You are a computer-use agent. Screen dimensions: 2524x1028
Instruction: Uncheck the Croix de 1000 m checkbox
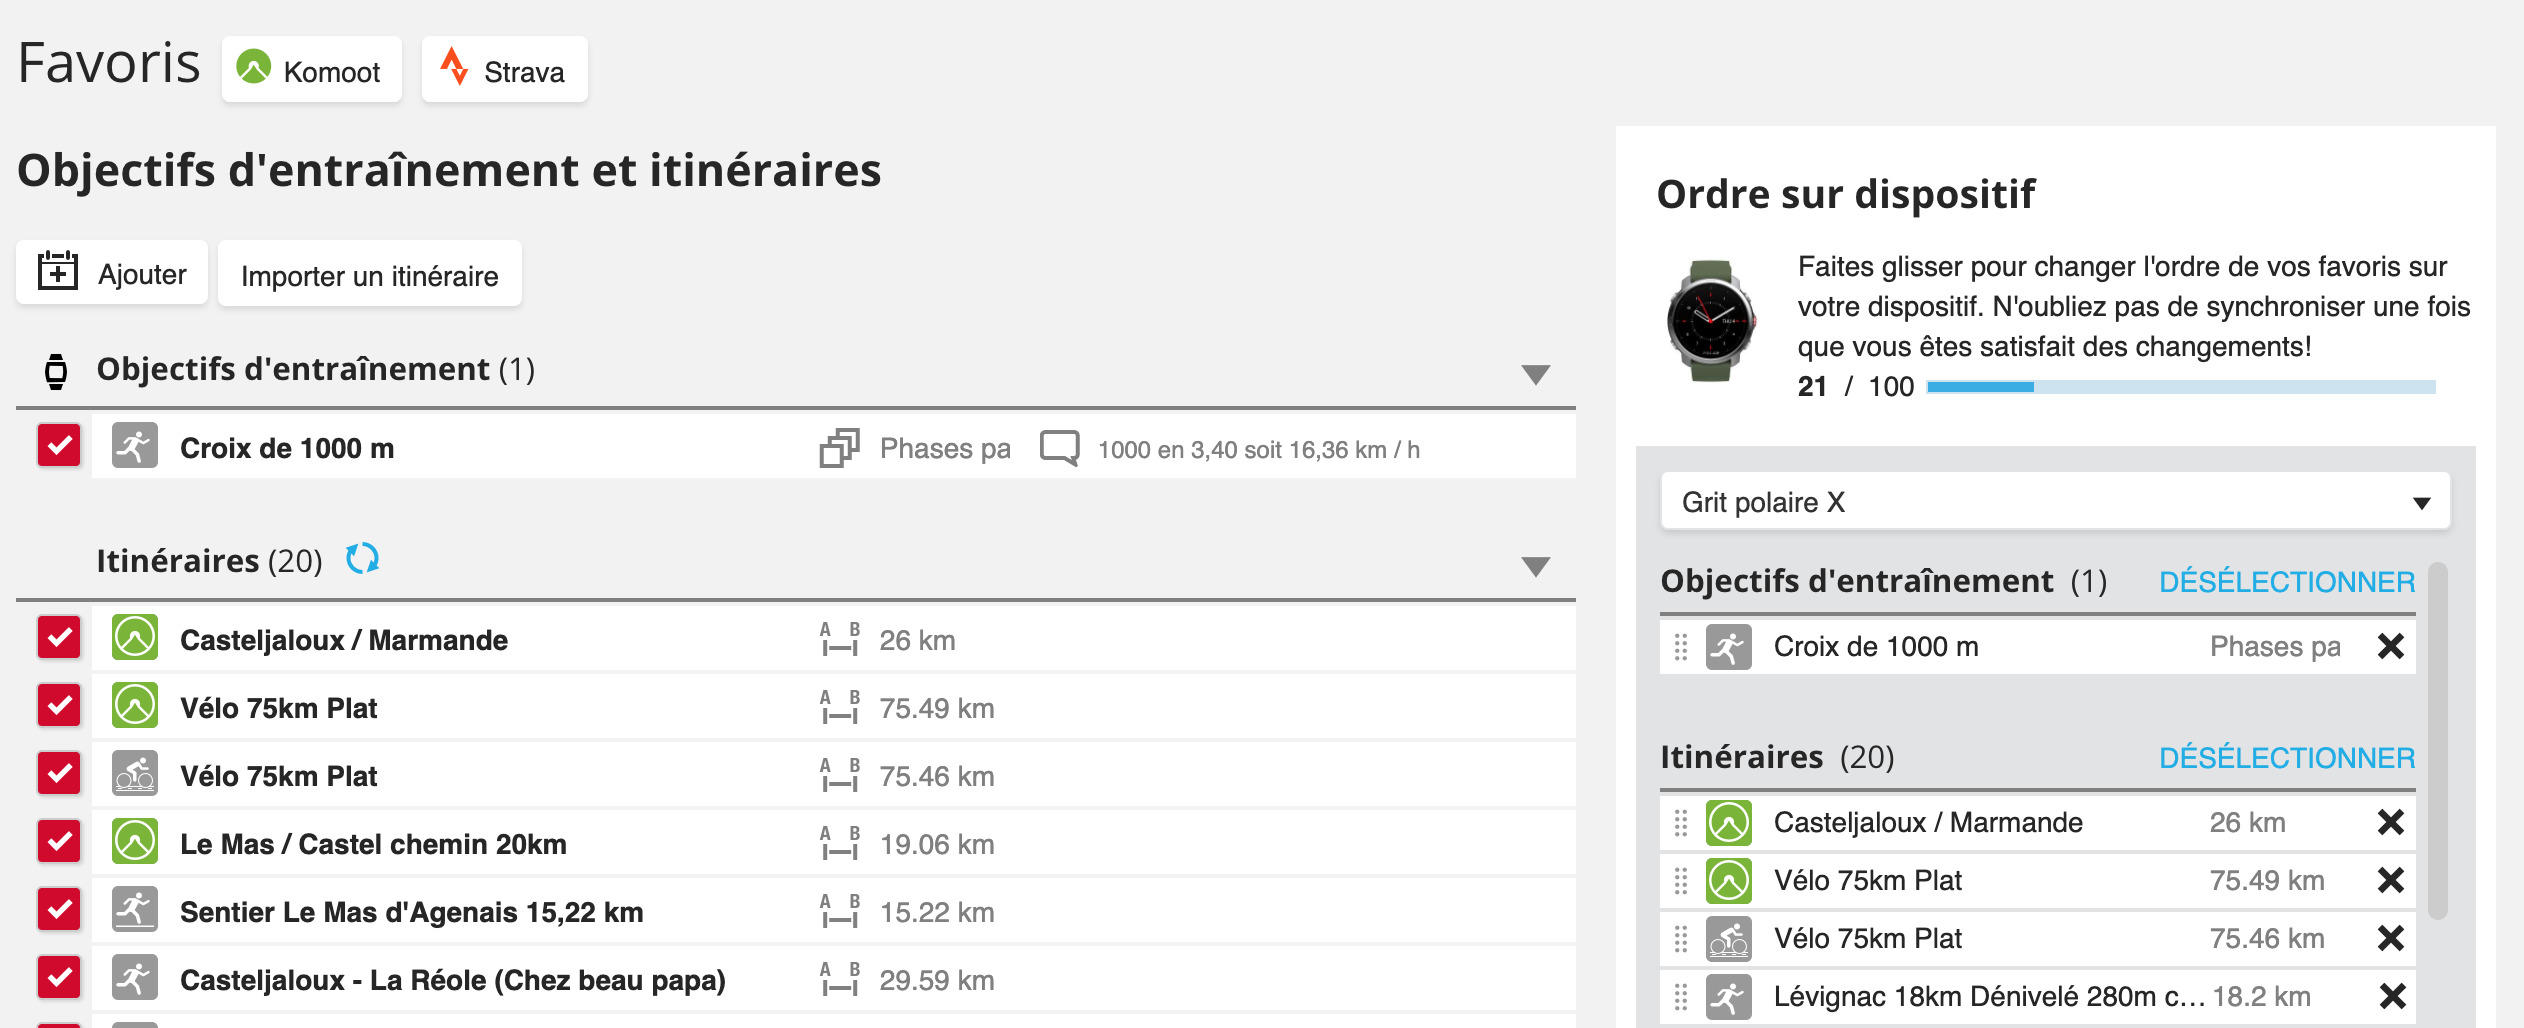59,445
